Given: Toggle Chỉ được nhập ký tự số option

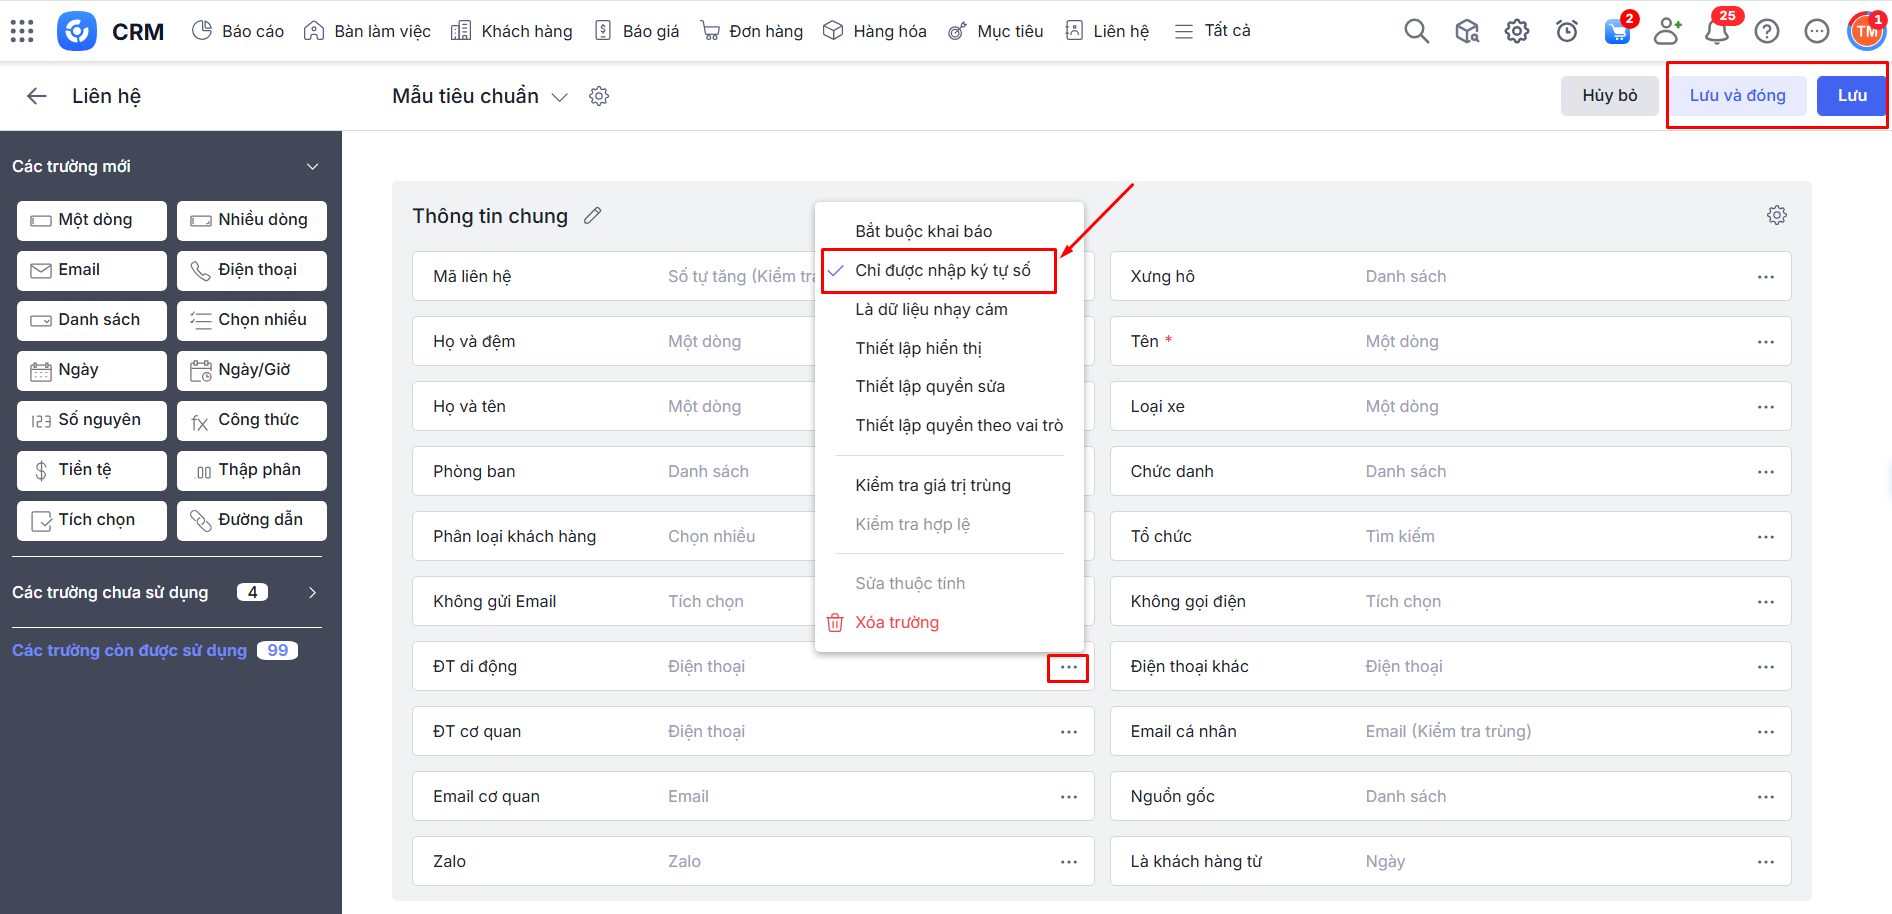Looking at the screenshot, I should pyautogui.click(x=942, y=271).
